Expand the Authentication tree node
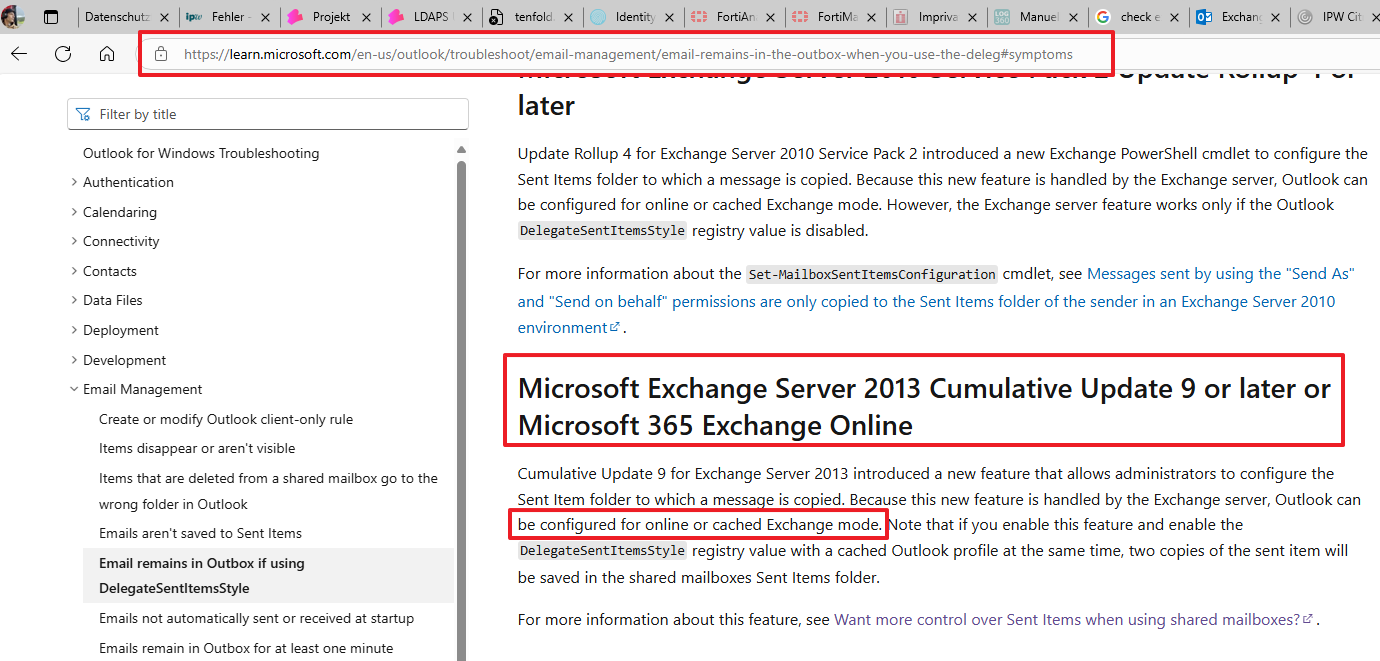Image resolution: width=1380 pixels, height=661 pixels. point(75,182)
